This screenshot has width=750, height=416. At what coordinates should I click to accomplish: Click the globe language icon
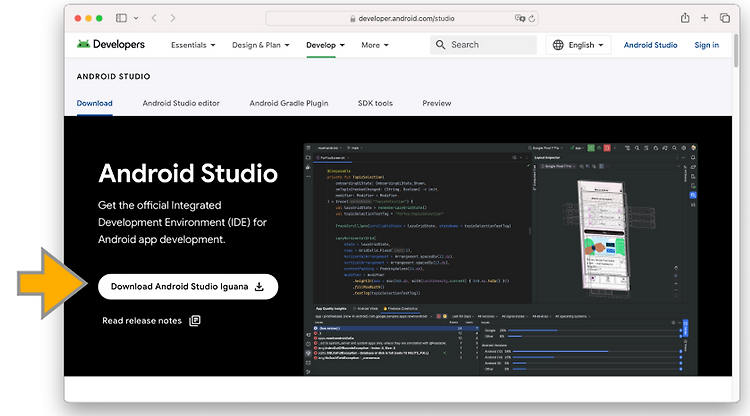(x=558, y=45)
